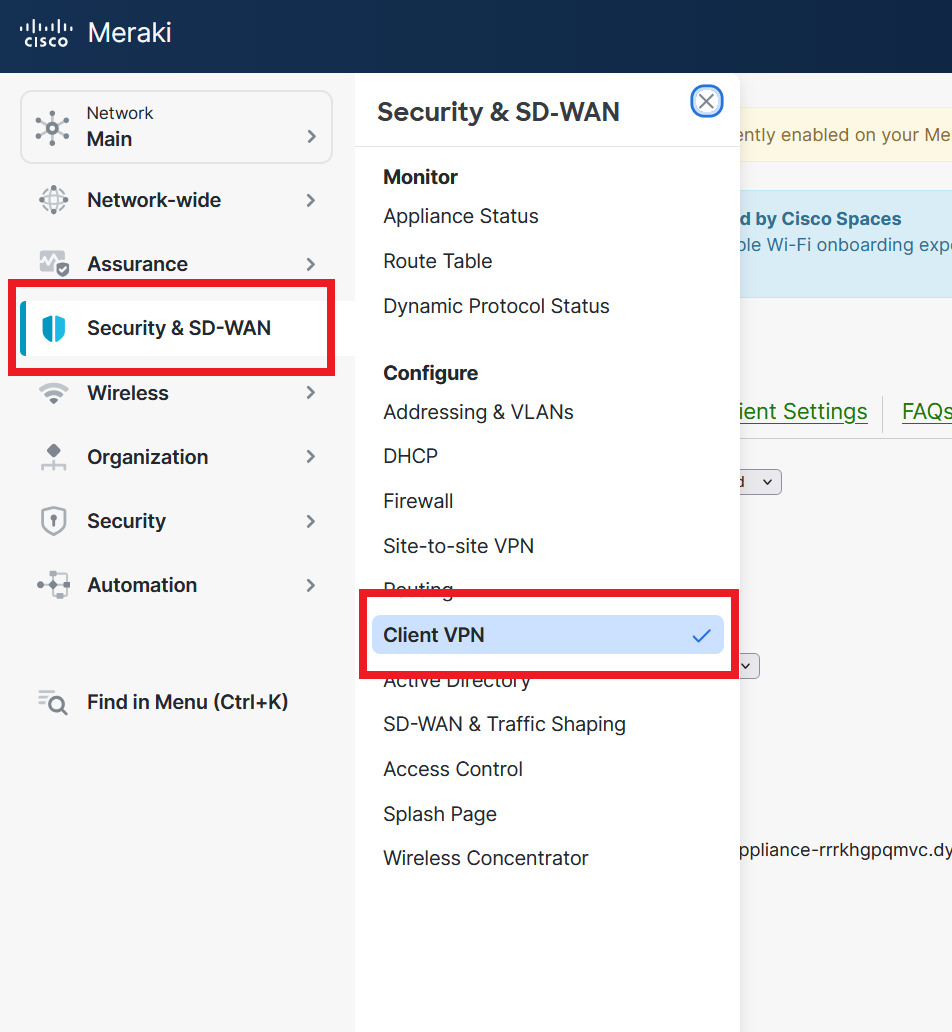
Task: Click the Meraki brand text
Action: (x=130, y=33)
